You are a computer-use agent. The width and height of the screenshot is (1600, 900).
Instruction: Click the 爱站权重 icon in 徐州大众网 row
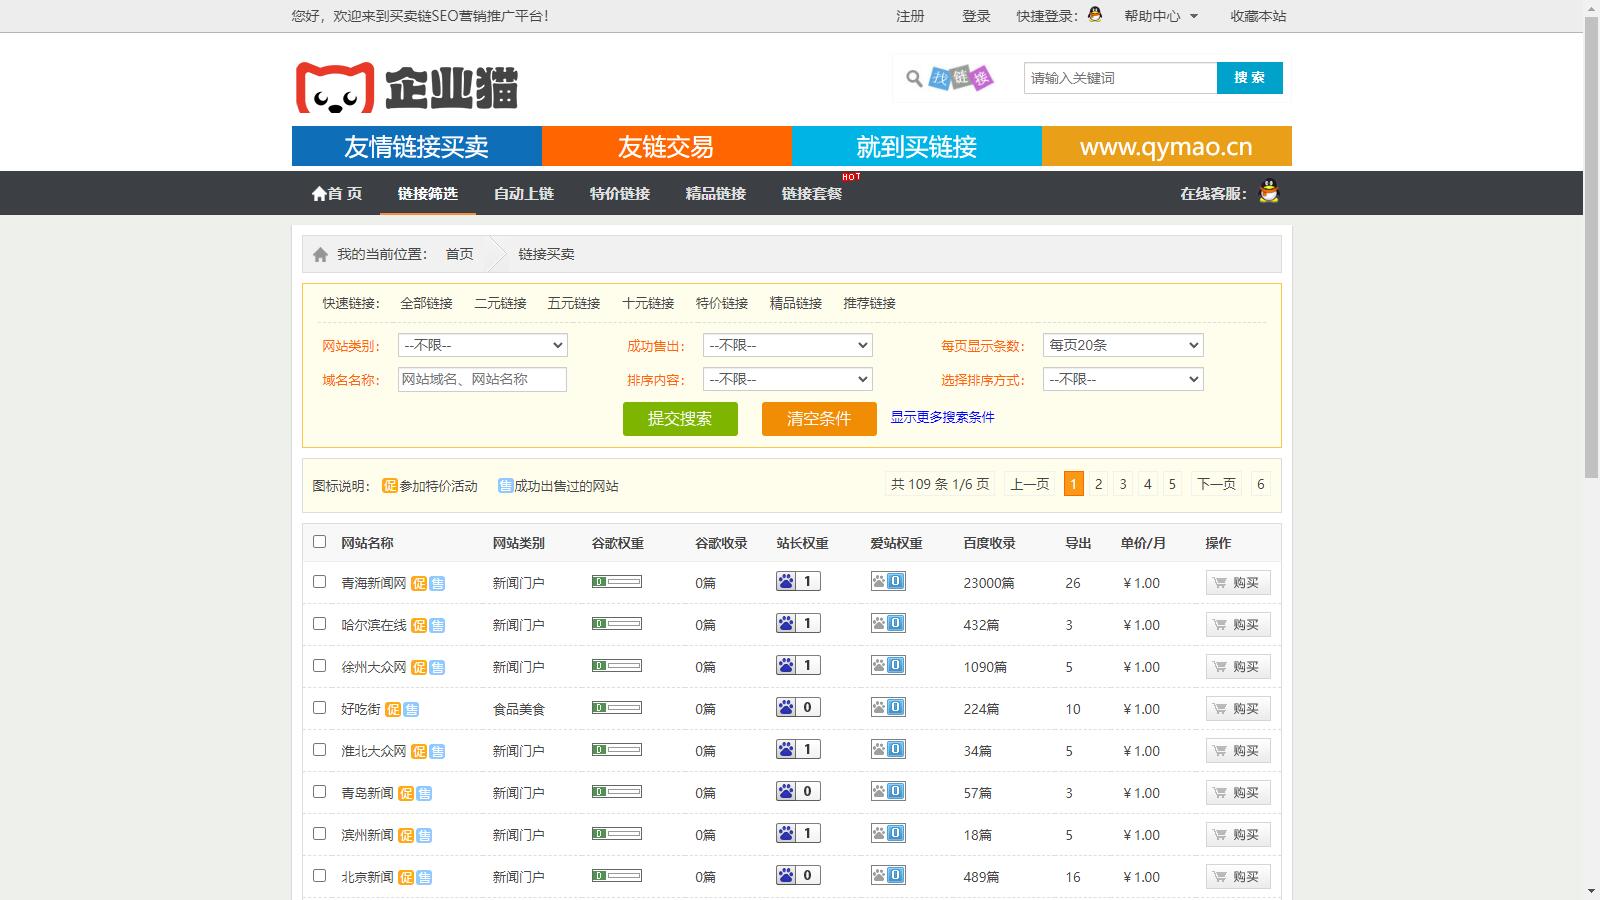coord(888,665)
